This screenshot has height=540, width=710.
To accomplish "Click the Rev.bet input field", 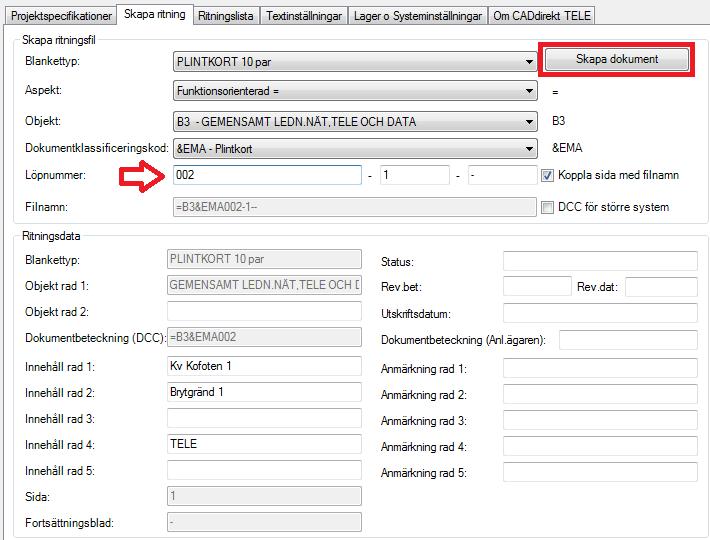I will pyautogui.click(x=537, y=287).
